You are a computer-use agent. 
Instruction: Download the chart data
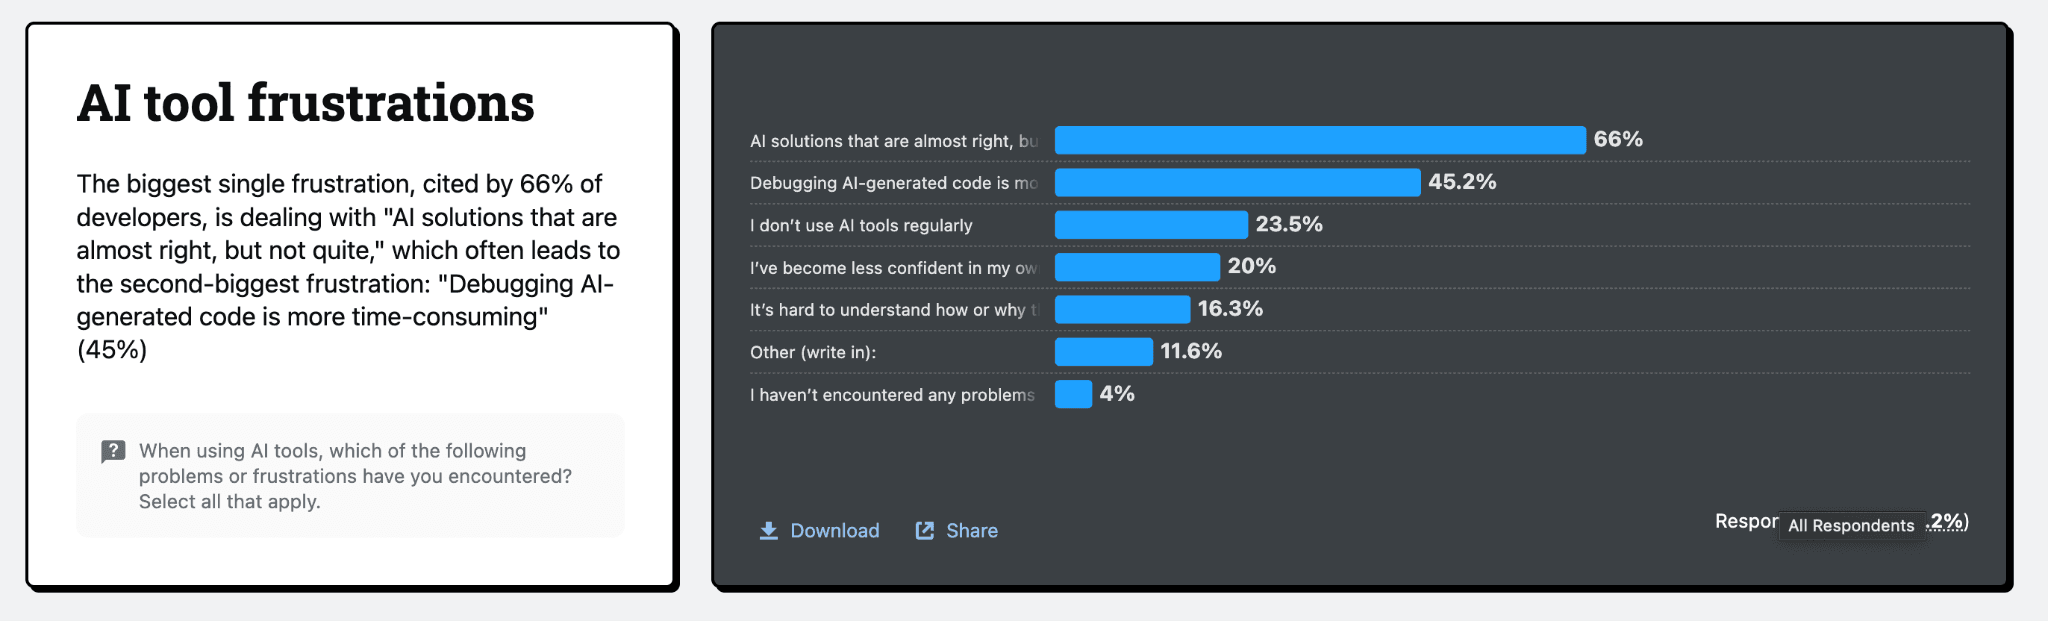pos(819,531)
